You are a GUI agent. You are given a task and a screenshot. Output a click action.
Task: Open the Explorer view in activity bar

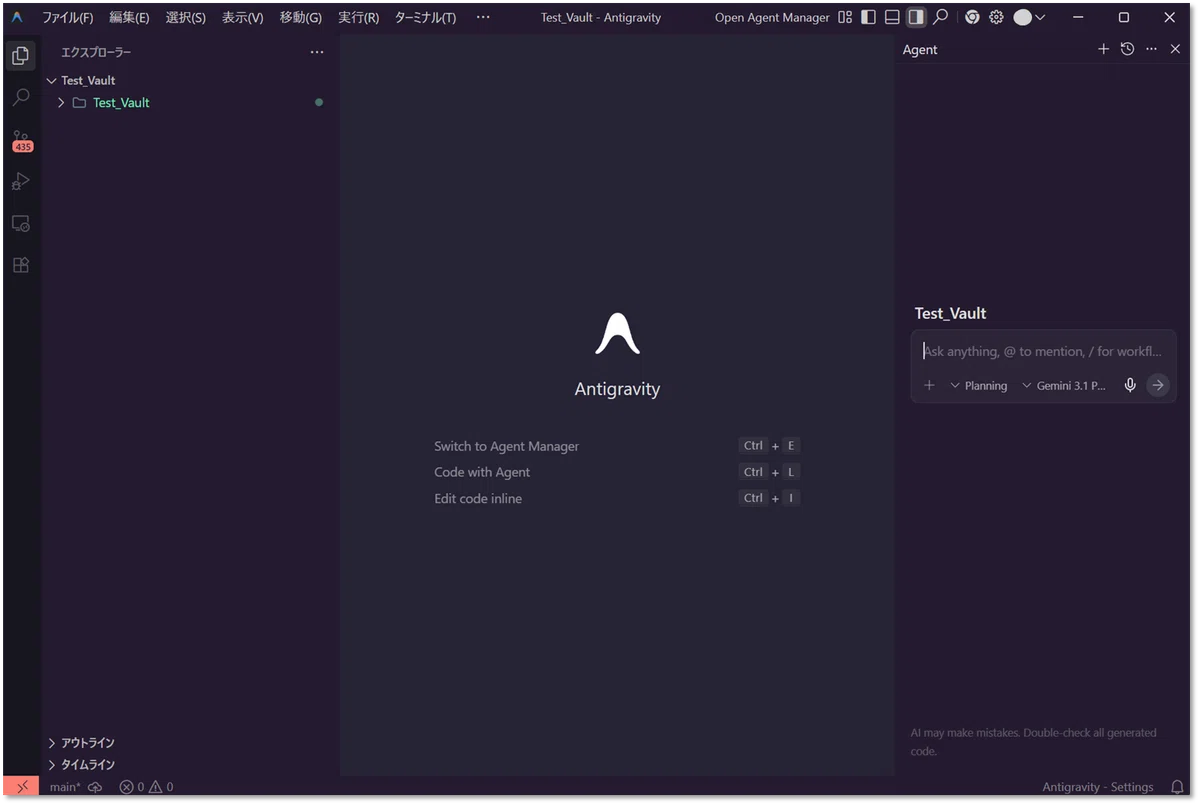pos(21,56)
